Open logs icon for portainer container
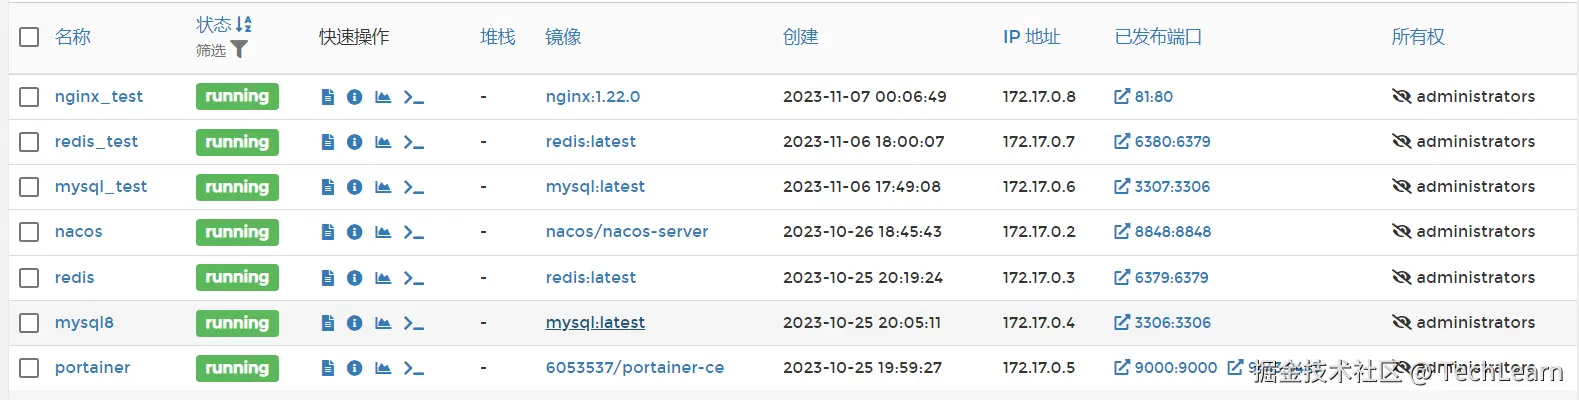This screenshot has width=1579, height=400. (x=327, y=368)
